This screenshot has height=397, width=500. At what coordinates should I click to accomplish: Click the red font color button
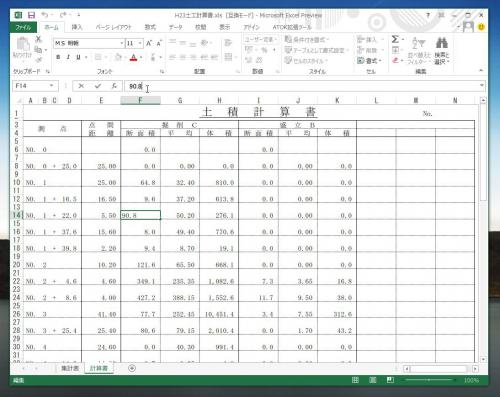[x=134, y=57]
